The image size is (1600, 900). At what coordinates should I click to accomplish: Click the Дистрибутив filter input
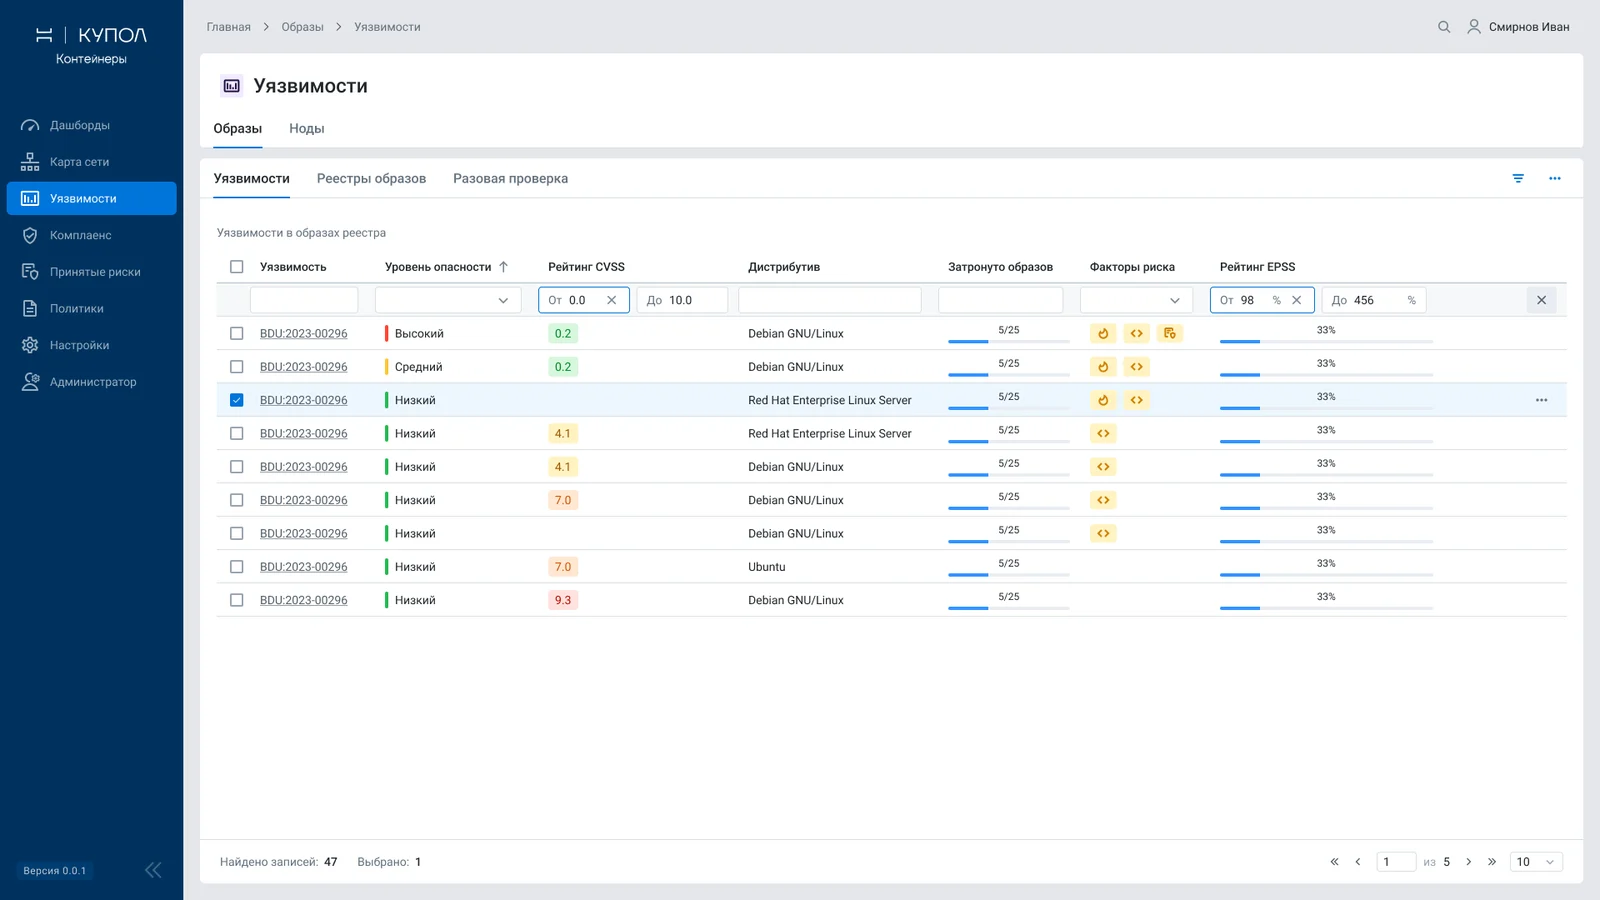coord(830,300)
